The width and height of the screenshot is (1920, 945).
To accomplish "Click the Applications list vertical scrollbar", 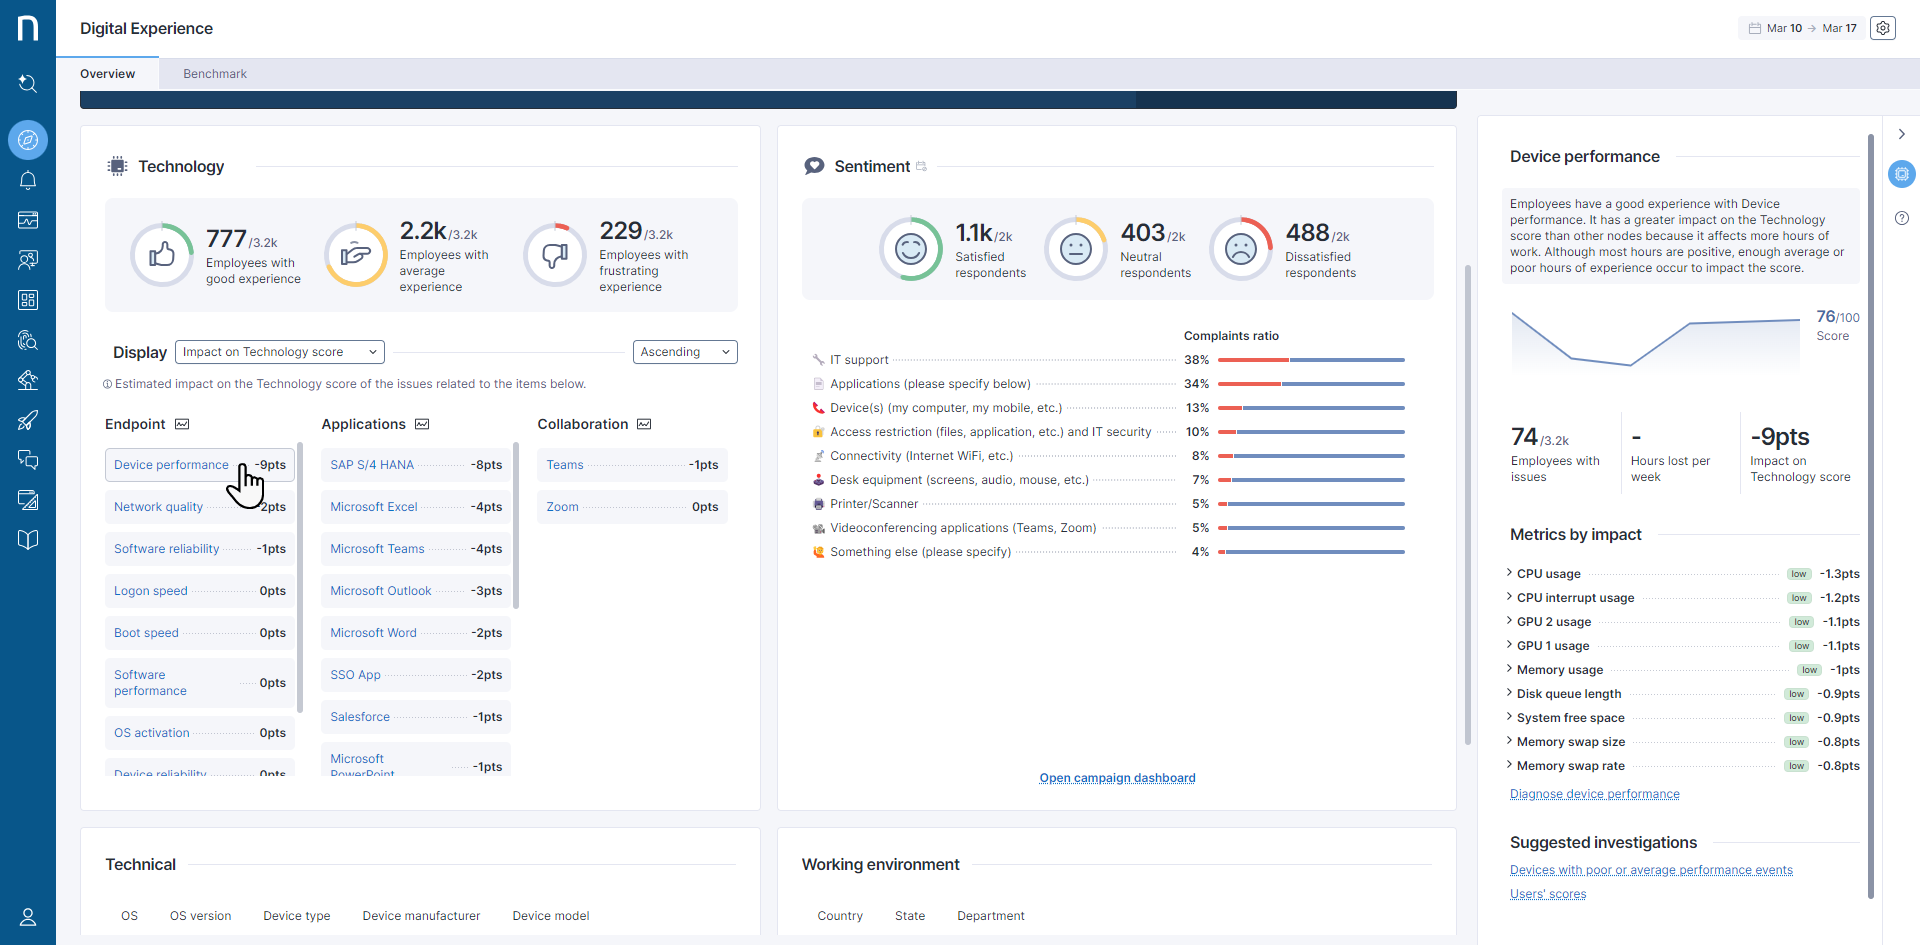I will pyautogui.click(x=516, y=525).
